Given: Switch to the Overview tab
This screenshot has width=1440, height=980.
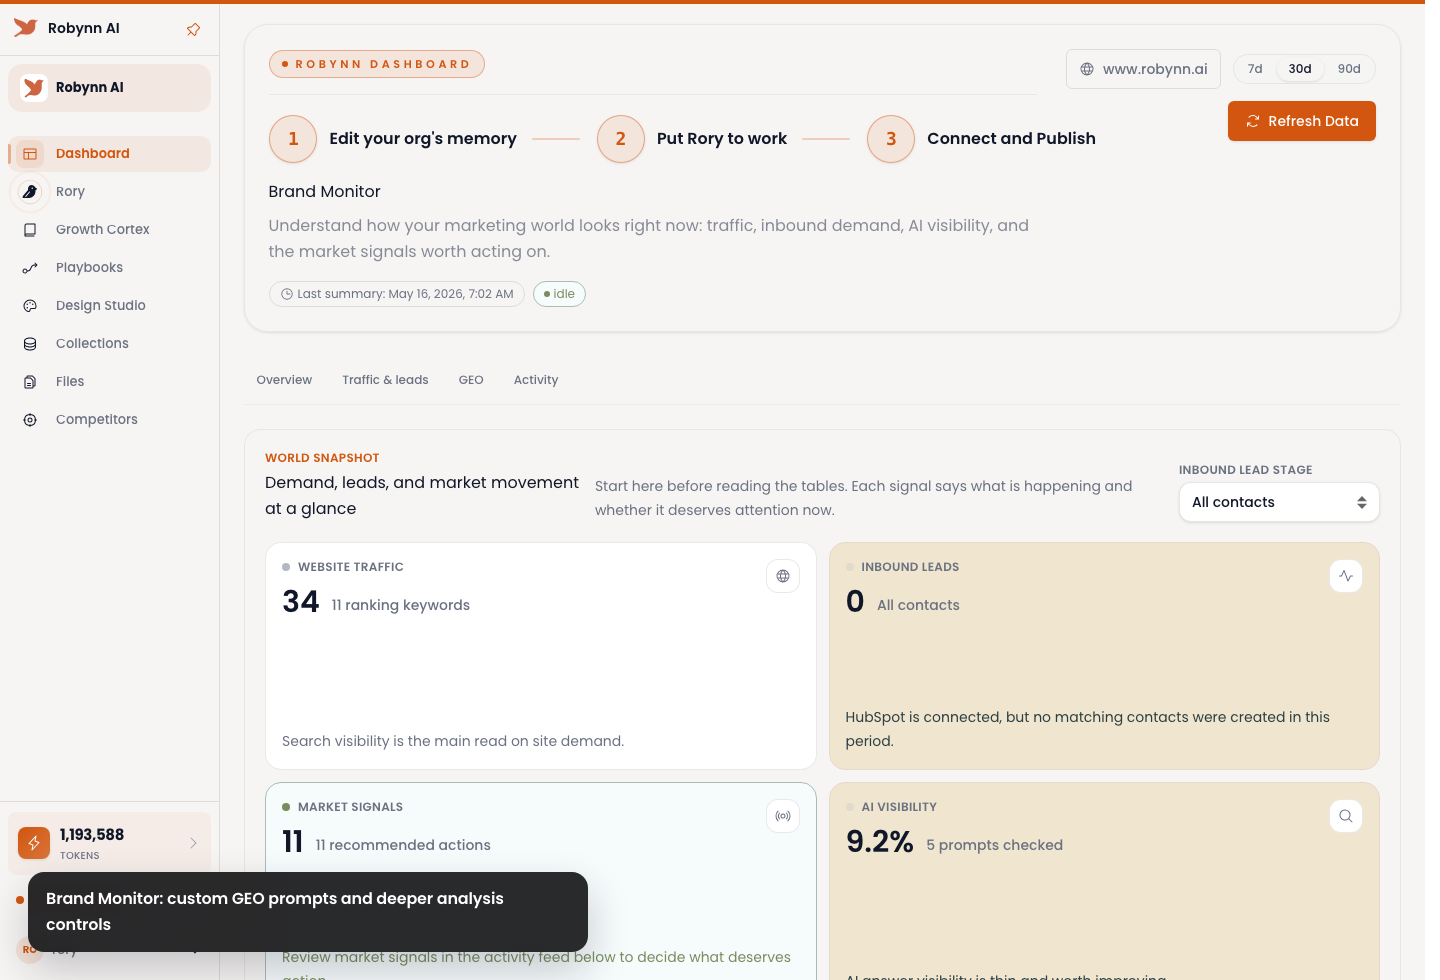Looking at the screenshot, I should [284, 380].
